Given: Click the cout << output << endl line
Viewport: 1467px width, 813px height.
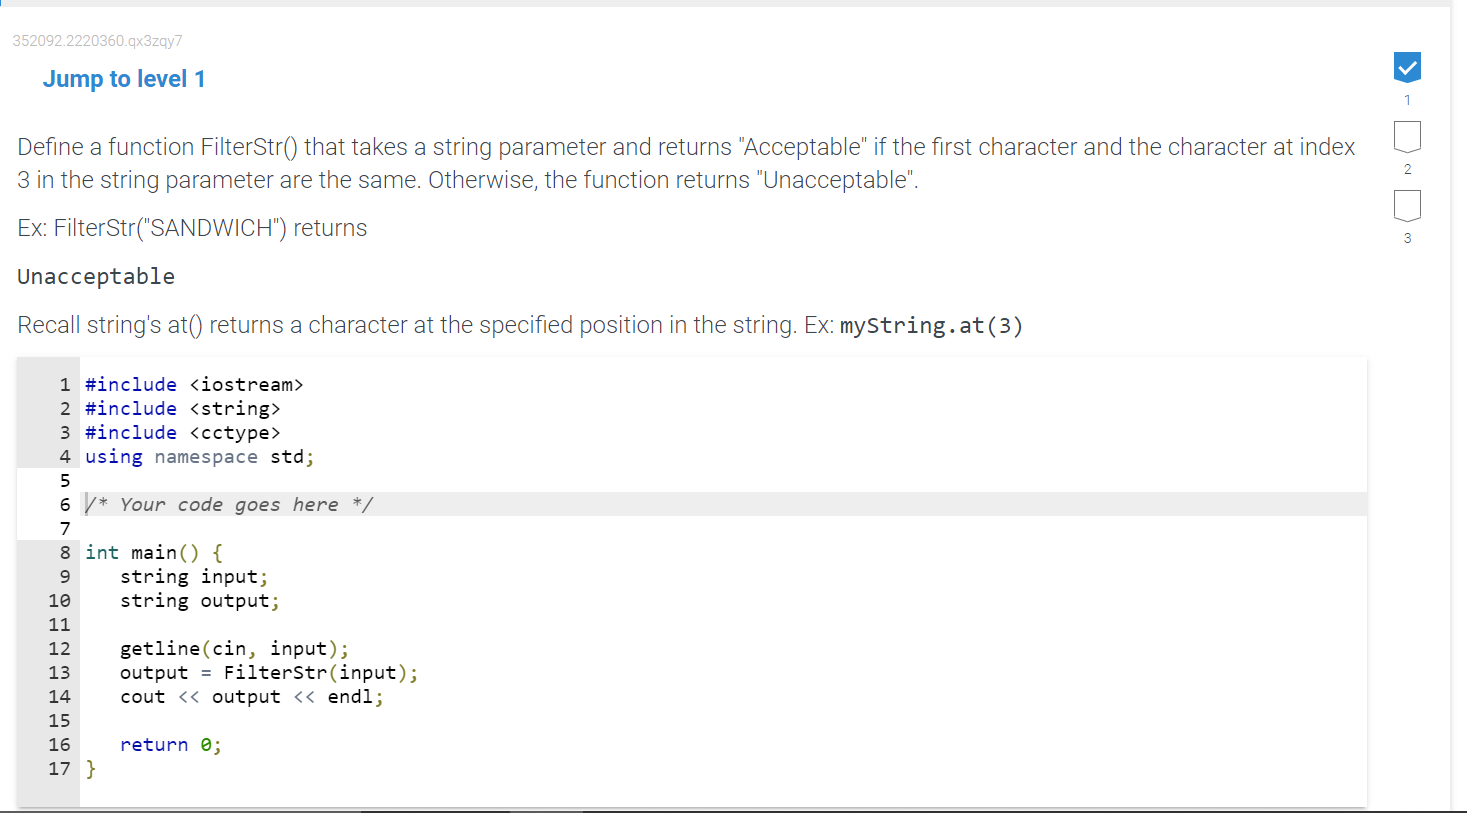Looking at the screenshot, I should coord(250,696).
